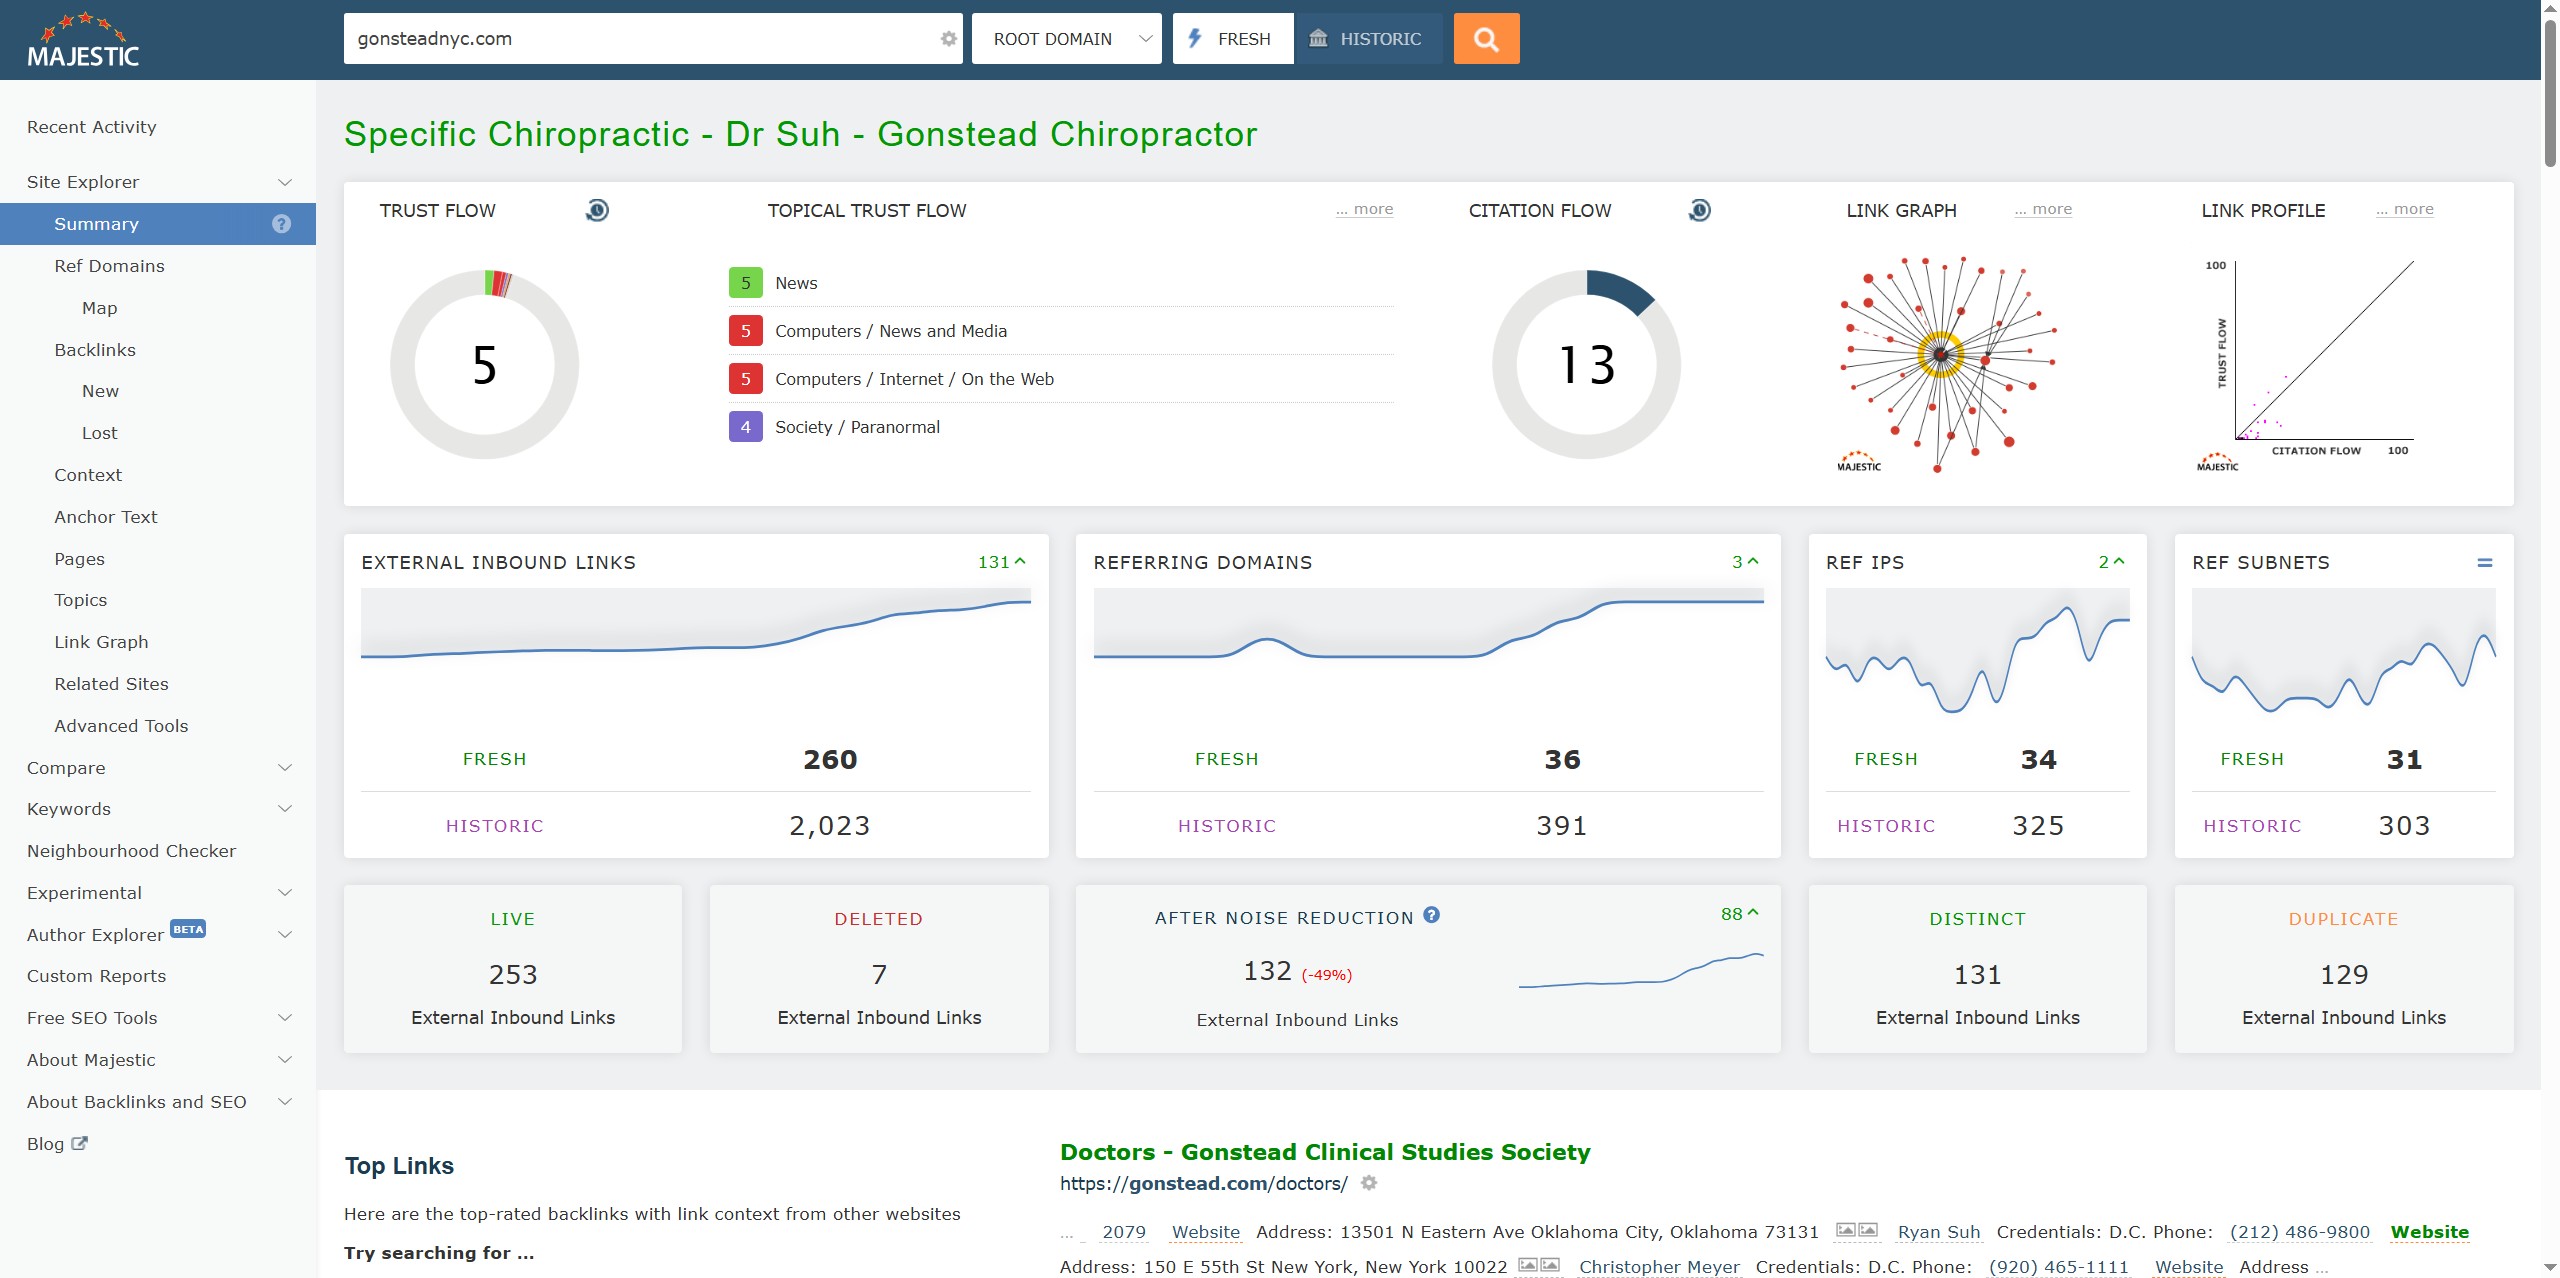
Task: Open Custom Reports in the sidebar
Action: [x=96, y=976]
